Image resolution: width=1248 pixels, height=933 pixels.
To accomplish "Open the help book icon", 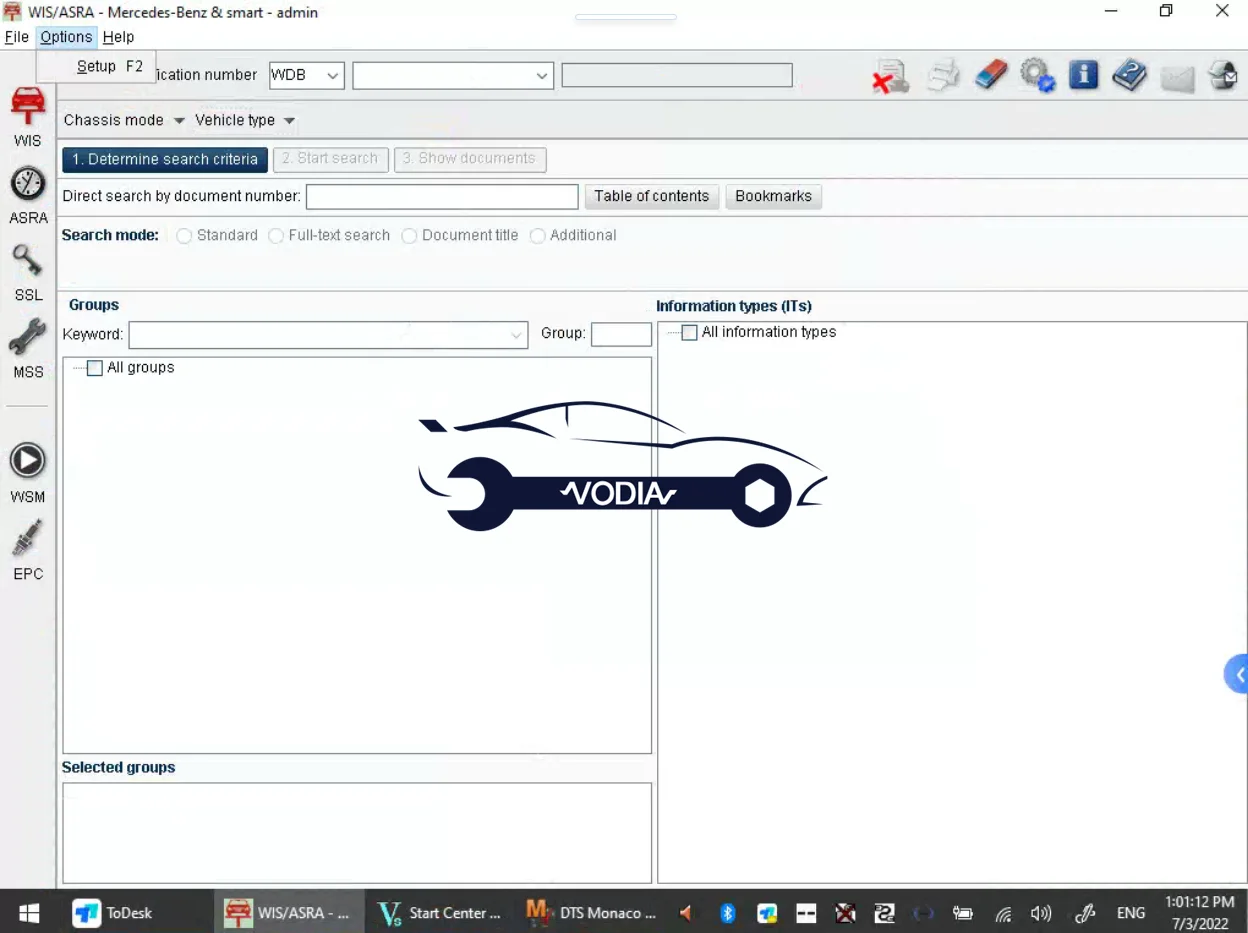I will pos(1129,75).
